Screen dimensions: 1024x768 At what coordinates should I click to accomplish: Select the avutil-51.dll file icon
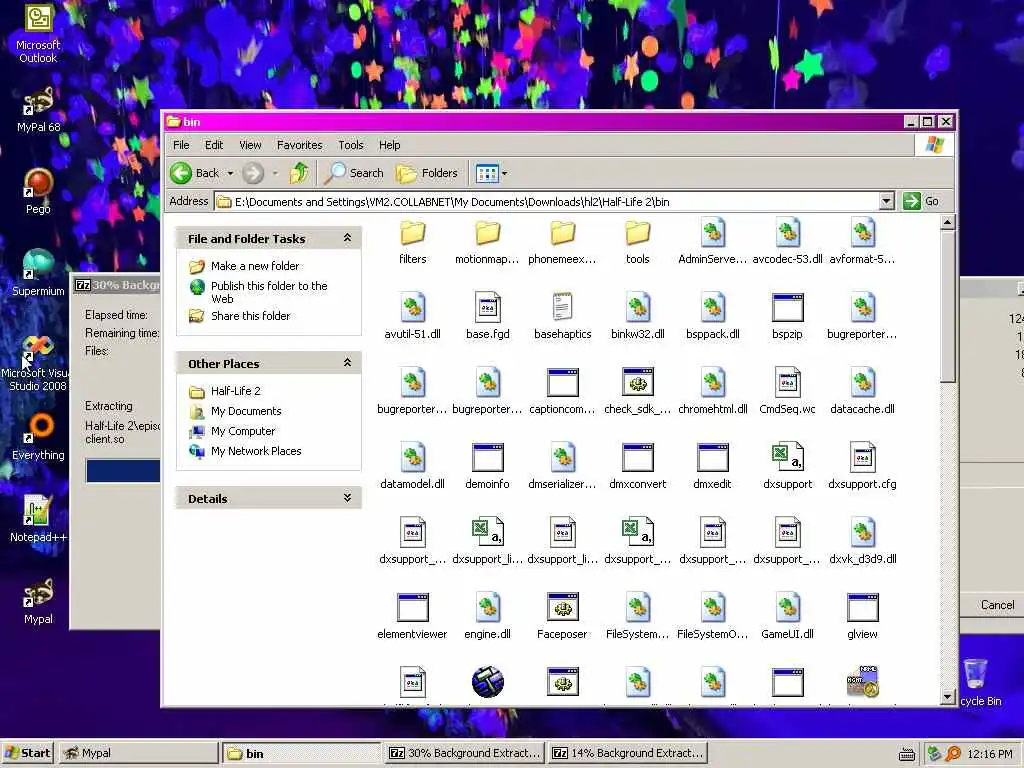tap(413, 308)
